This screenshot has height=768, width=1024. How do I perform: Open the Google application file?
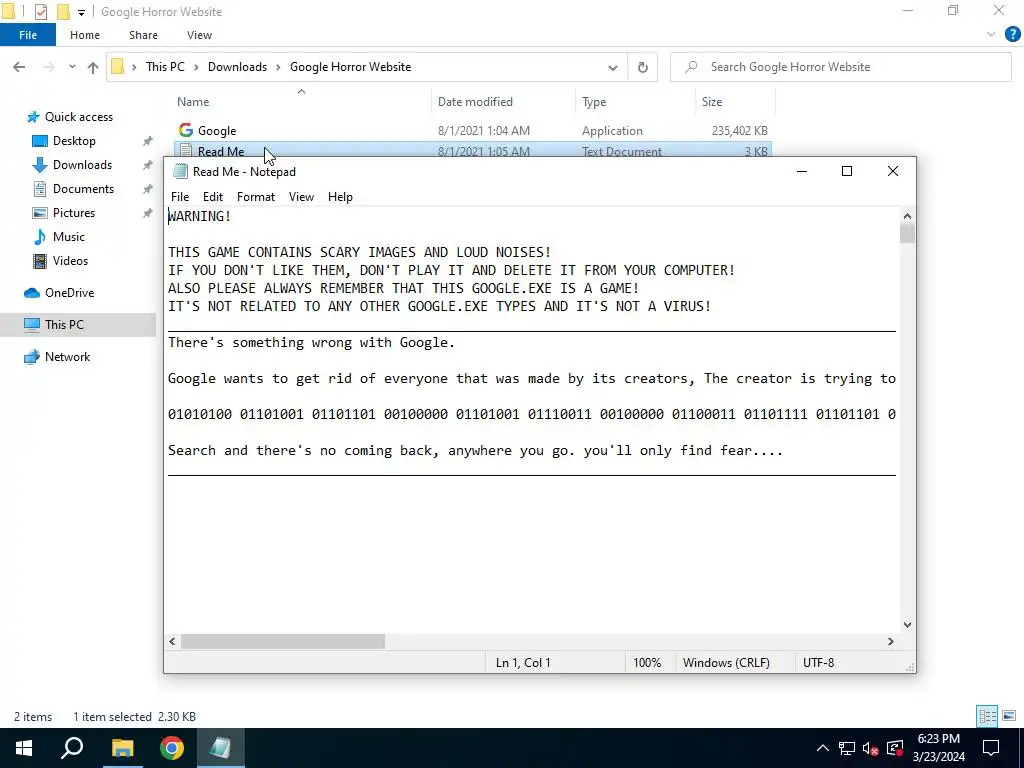pos(217,131)
